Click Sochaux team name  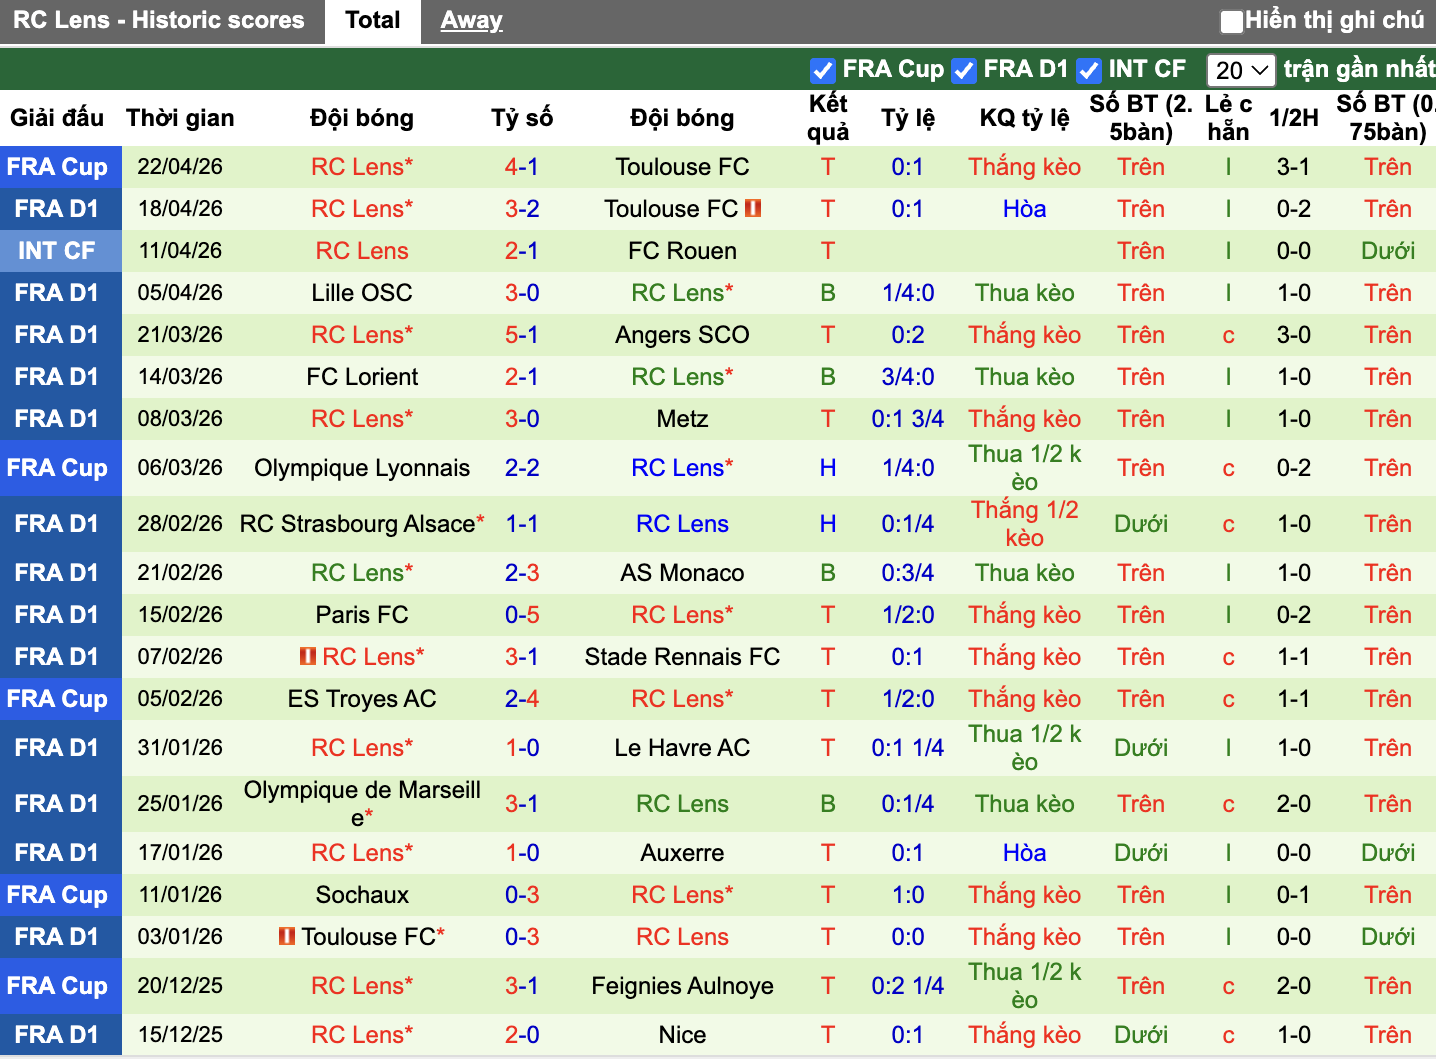(x=362, y=895)
